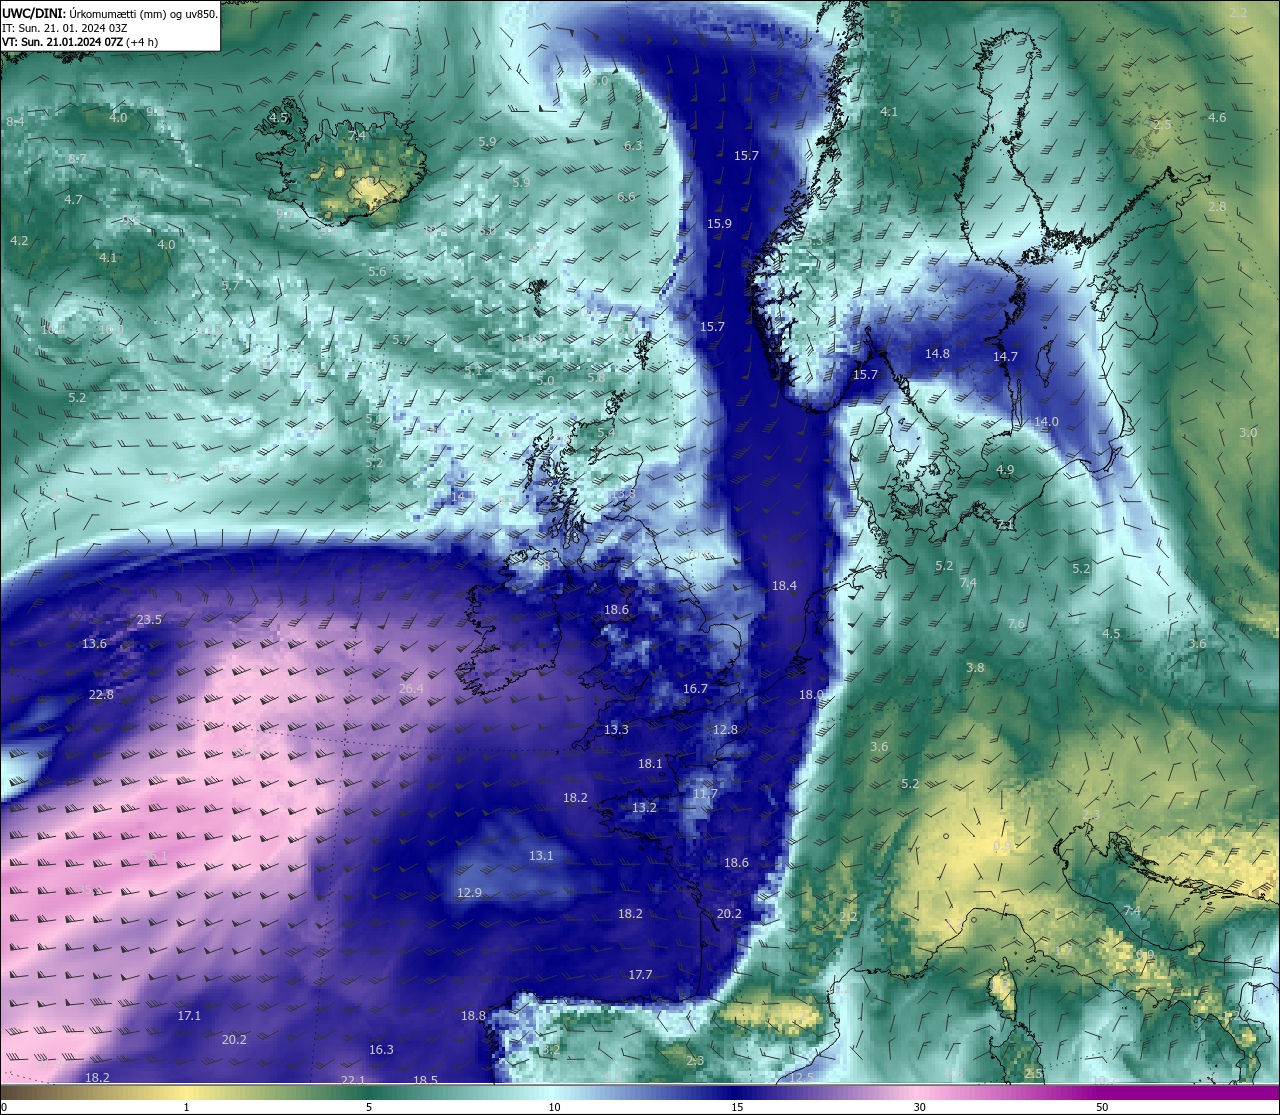Click the 13.1 value on the map
The height and width of the screenshot is (1115, 1280).
(541, 856)
